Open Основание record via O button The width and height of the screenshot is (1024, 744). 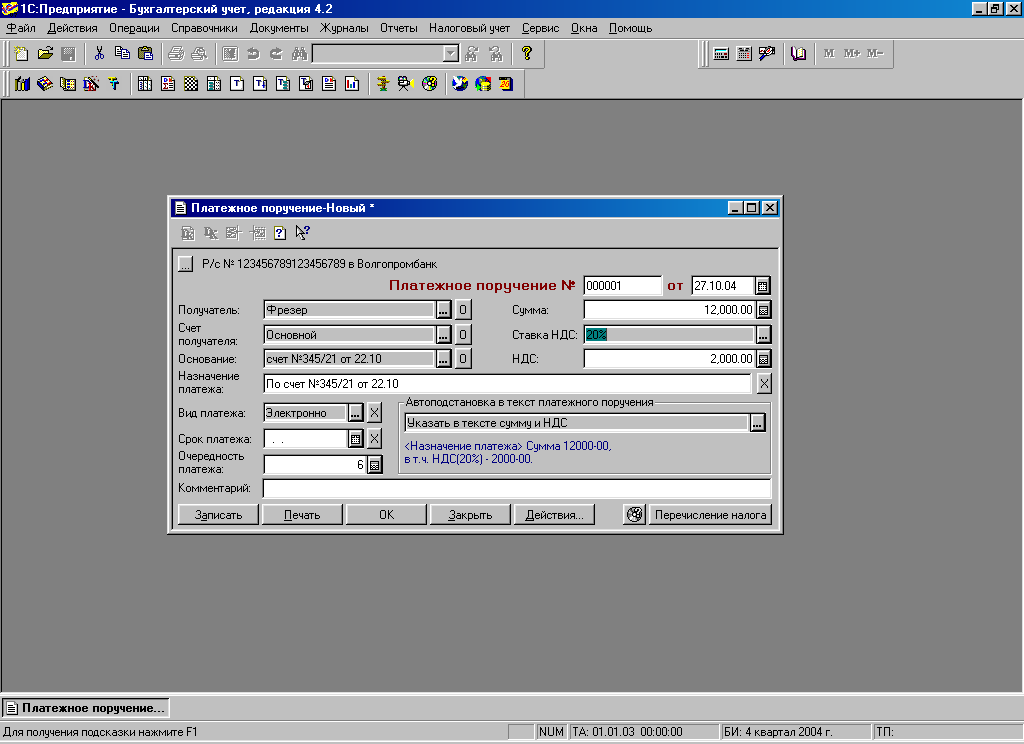pos(462,359)
